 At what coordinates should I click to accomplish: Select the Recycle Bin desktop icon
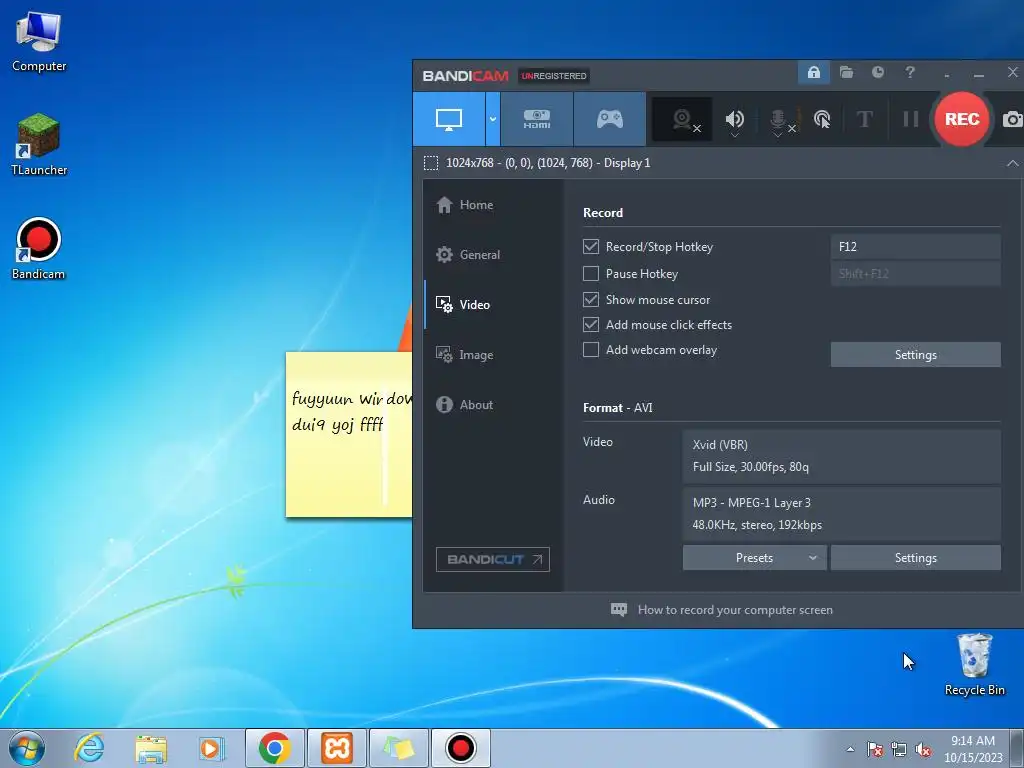pyautogui.click(x=974, y=664)
